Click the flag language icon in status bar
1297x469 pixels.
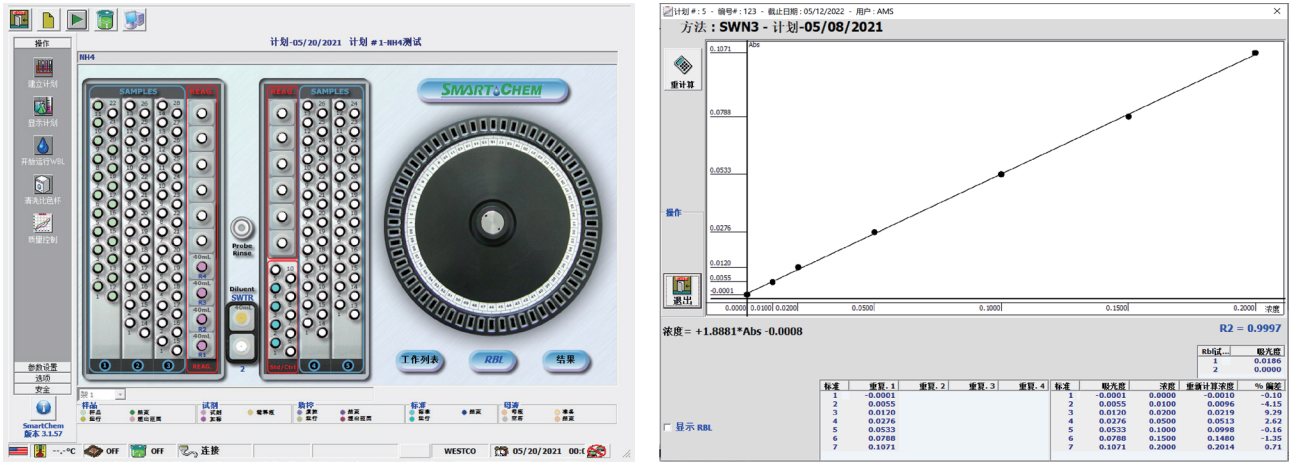coord(16,451)
